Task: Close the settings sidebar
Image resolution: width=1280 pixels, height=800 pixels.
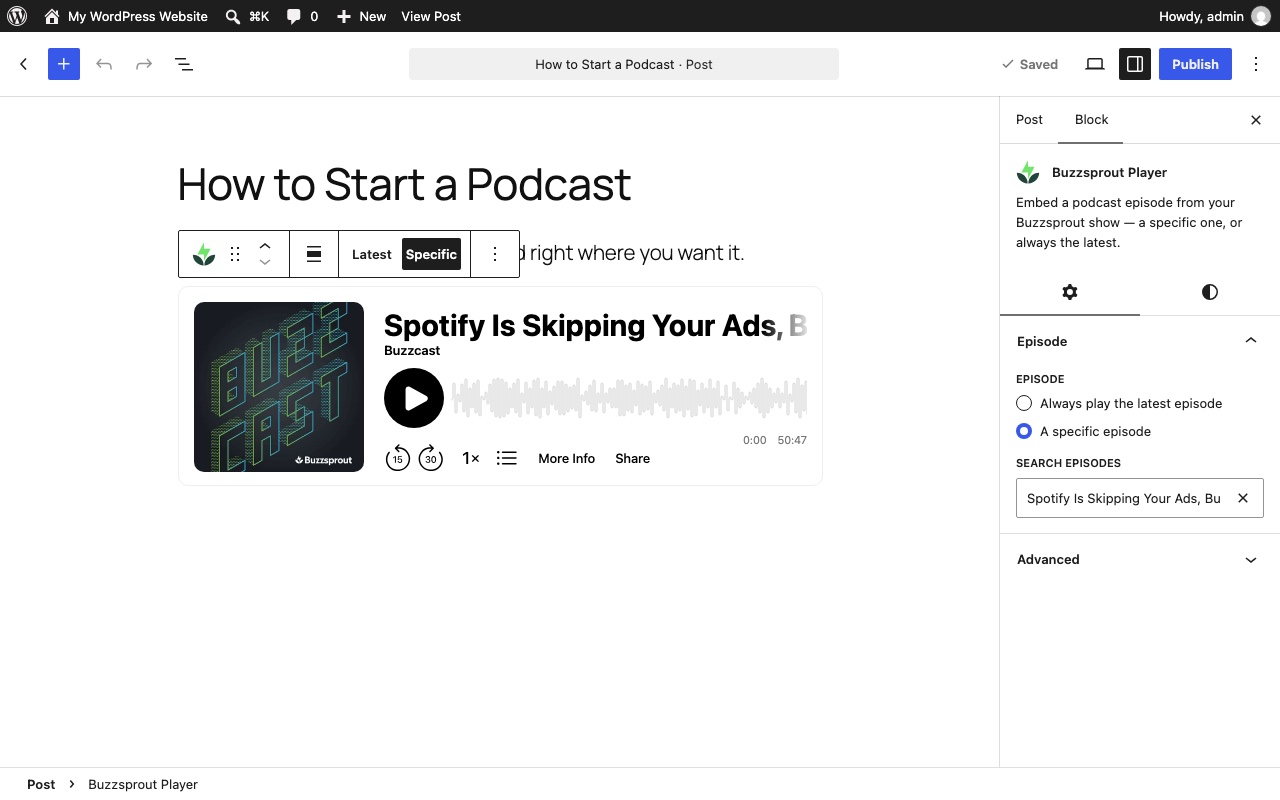Action: pyautogui.click(x=1256, y=120)
